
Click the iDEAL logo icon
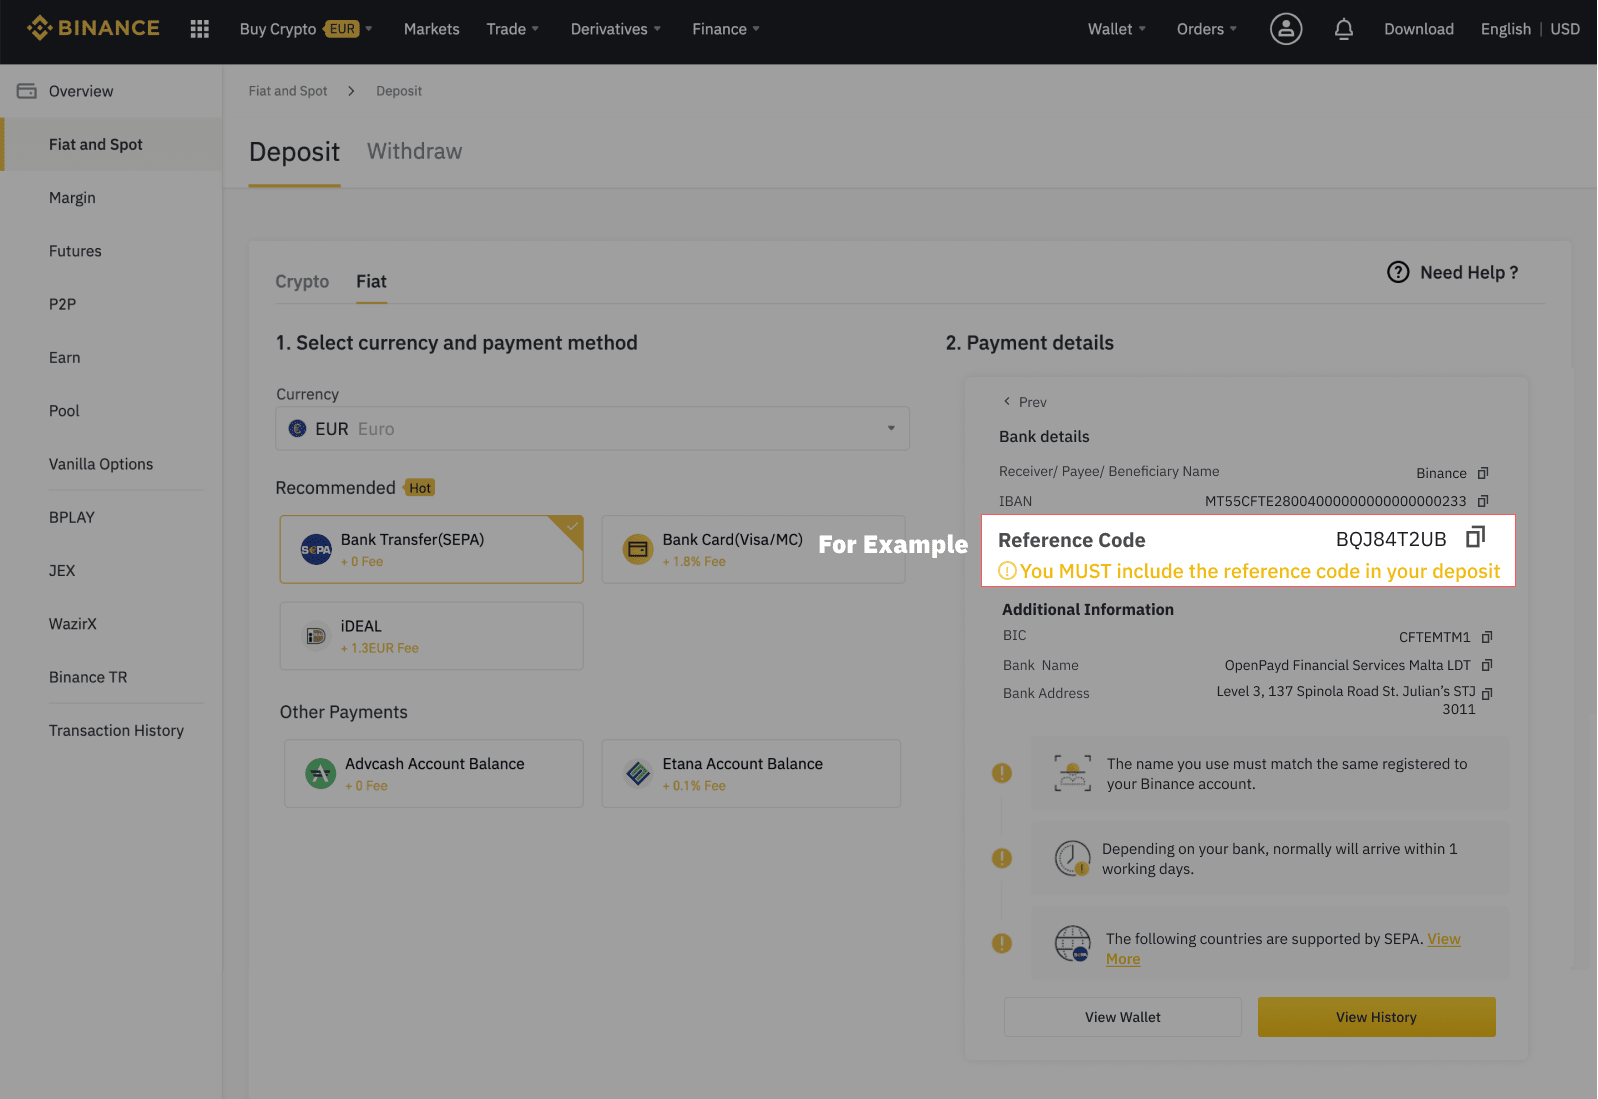pos(316,636)
